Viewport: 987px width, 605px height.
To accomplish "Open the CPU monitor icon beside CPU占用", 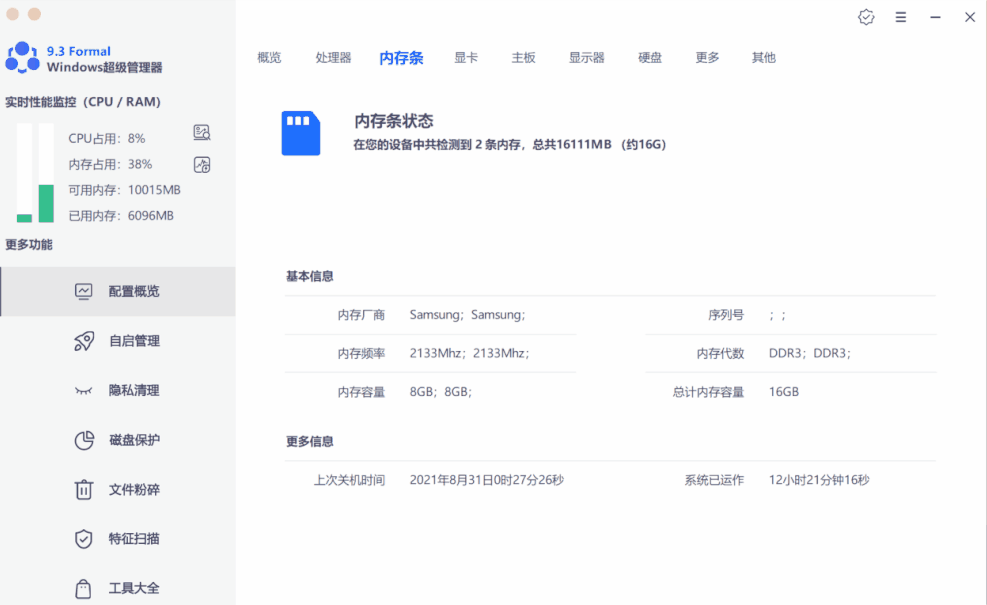I will coord(201,132).
